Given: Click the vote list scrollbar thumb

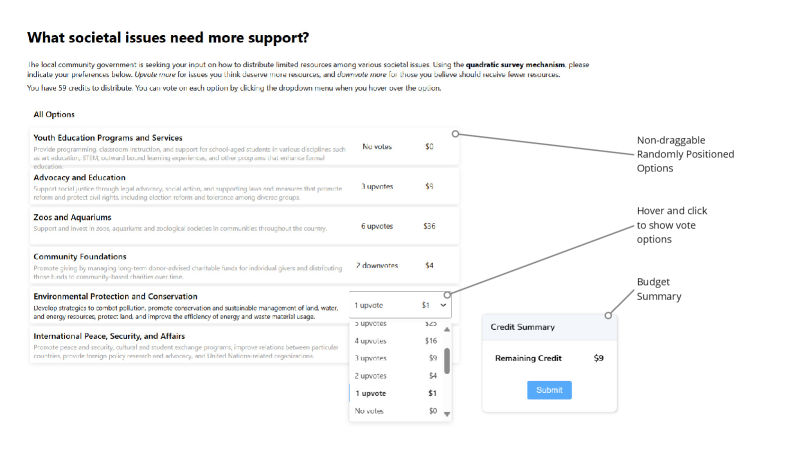Looking at the screenshot, I should coord(447,360).
